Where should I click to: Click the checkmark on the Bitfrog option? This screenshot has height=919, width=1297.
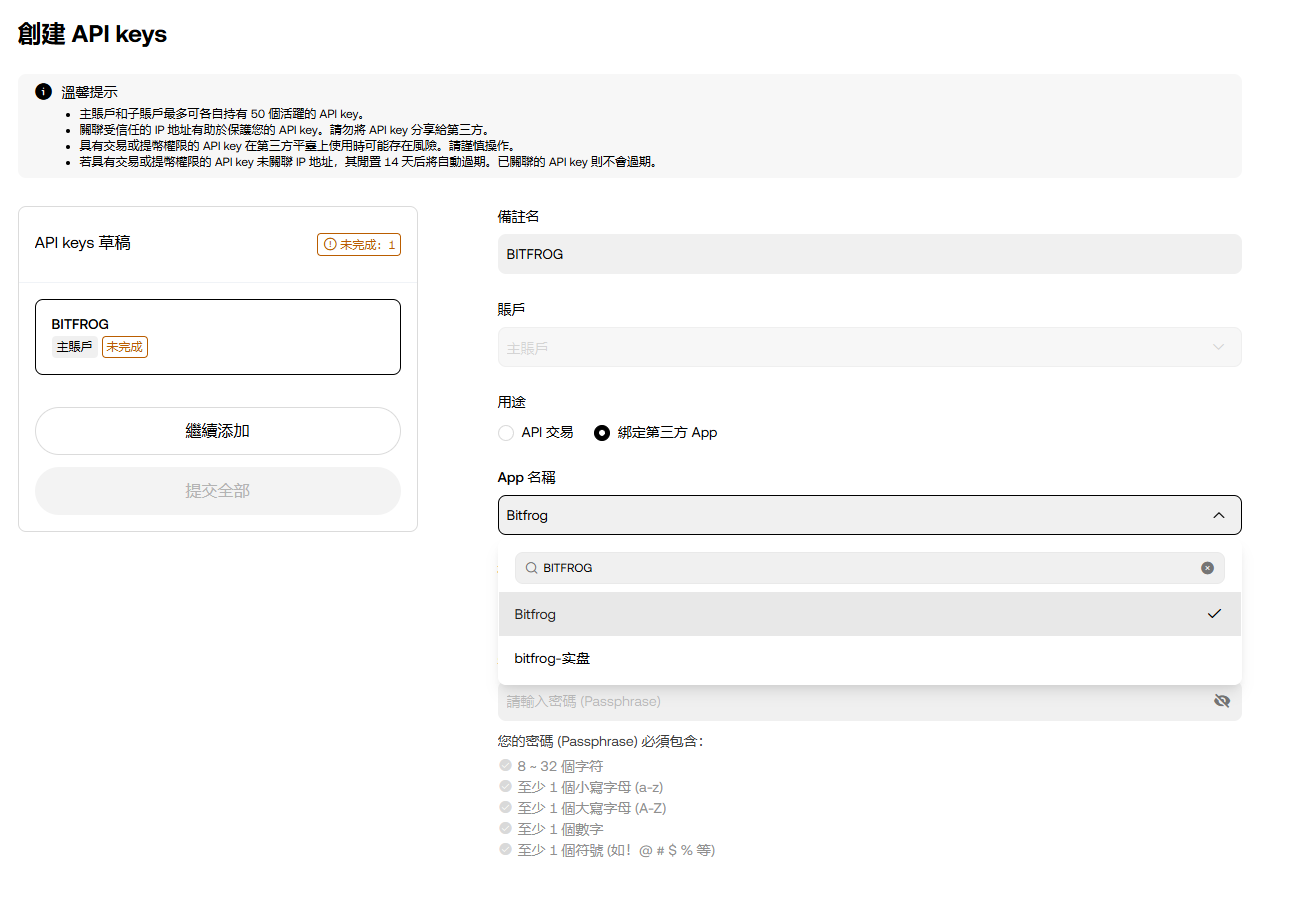1214,614
